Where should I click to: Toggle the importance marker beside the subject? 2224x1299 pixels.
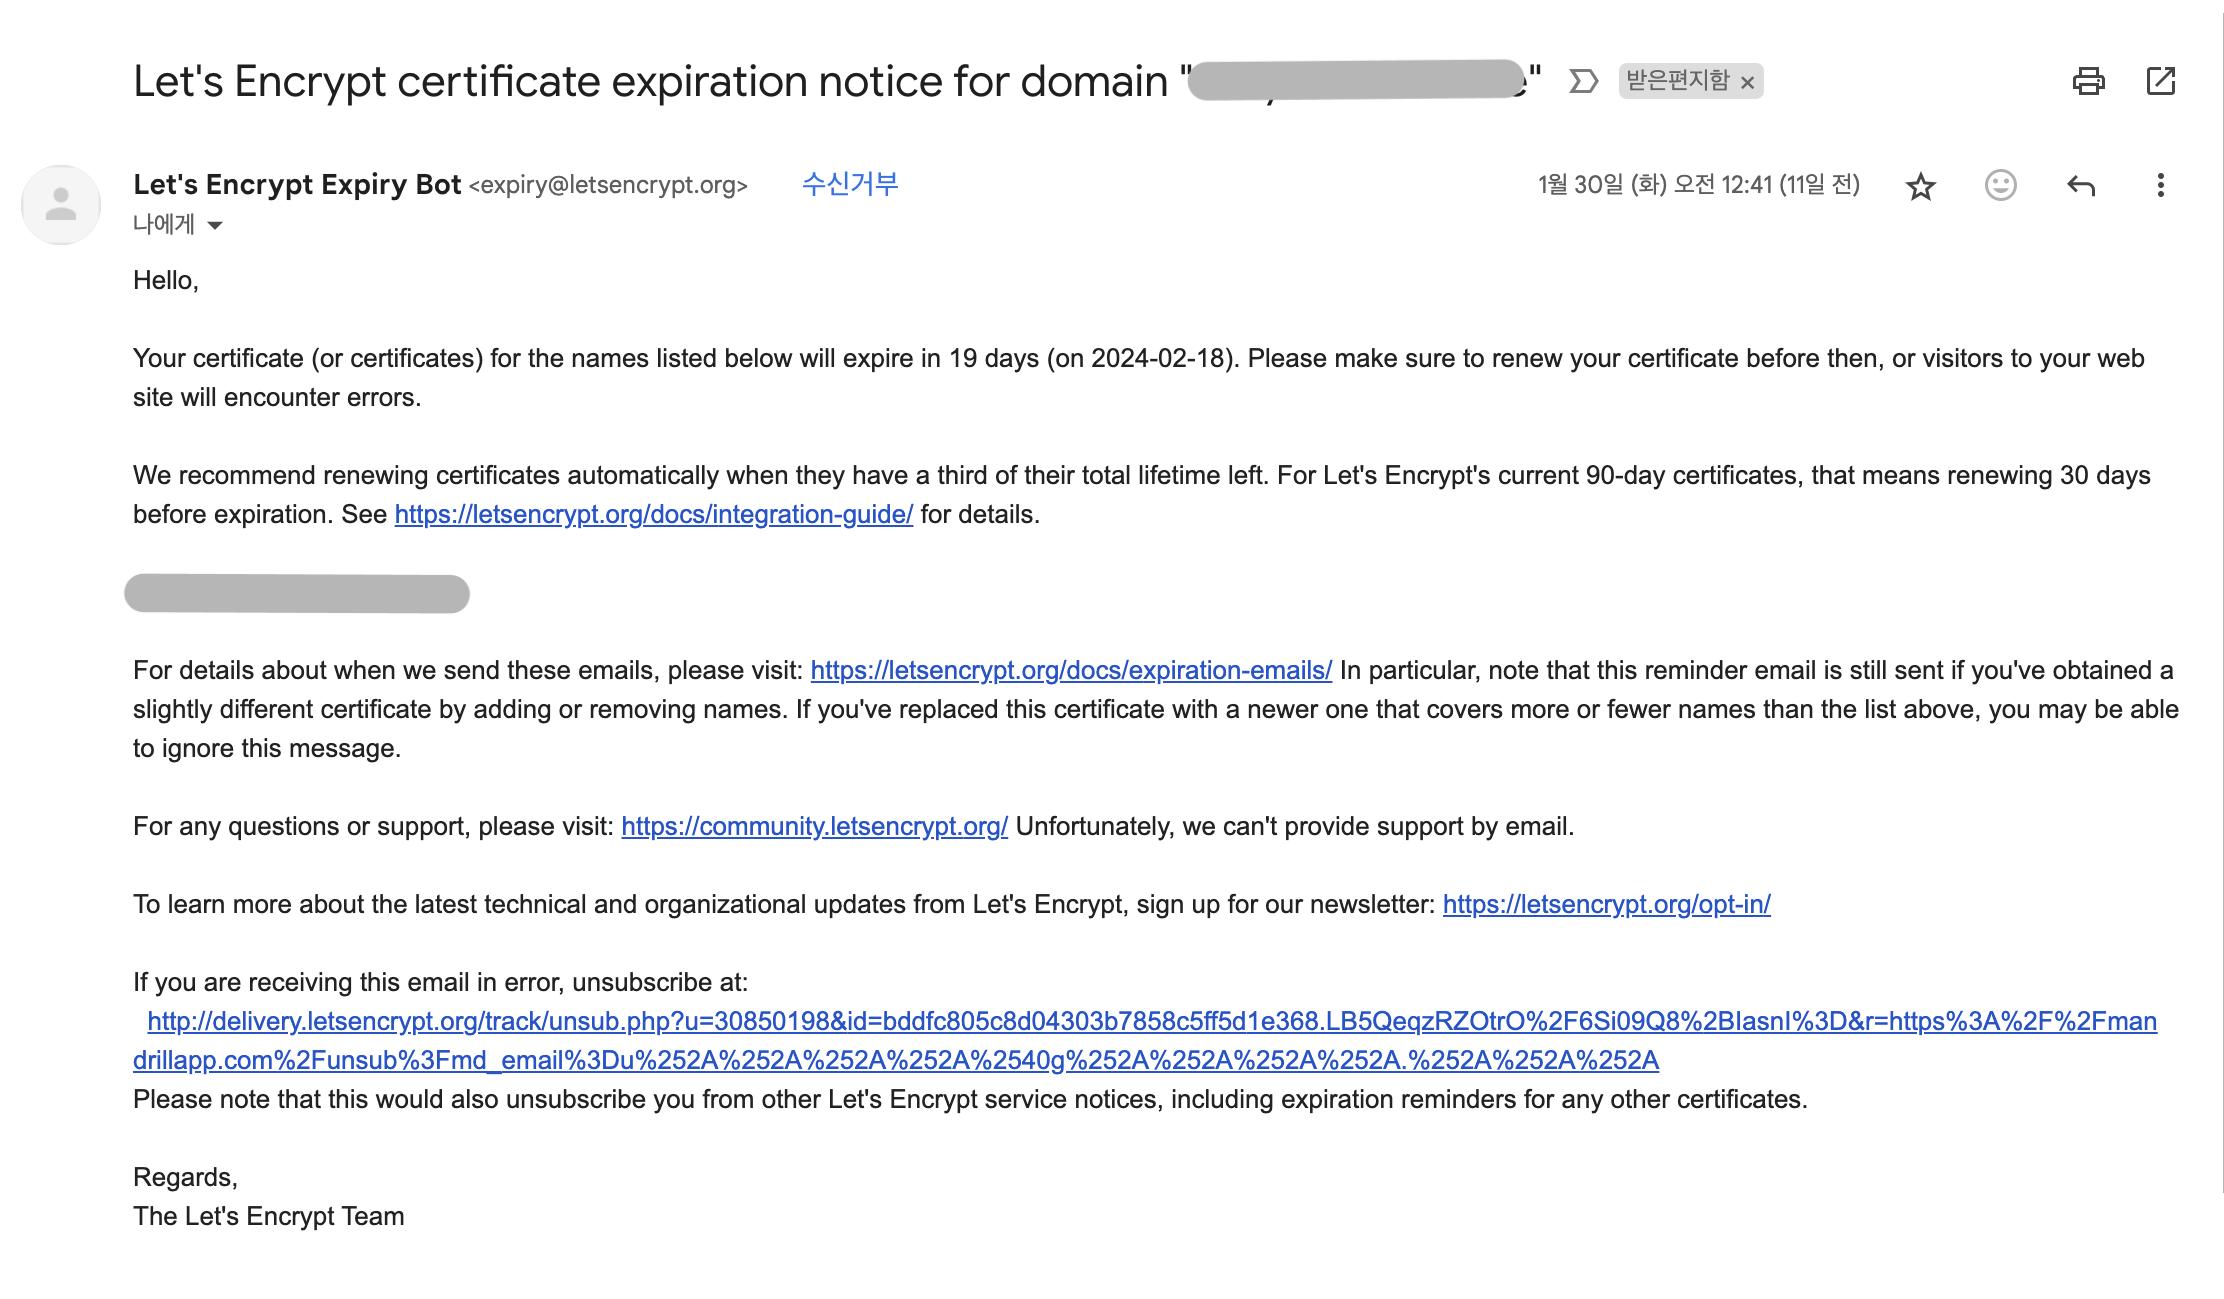click(x=1583, y=81)
